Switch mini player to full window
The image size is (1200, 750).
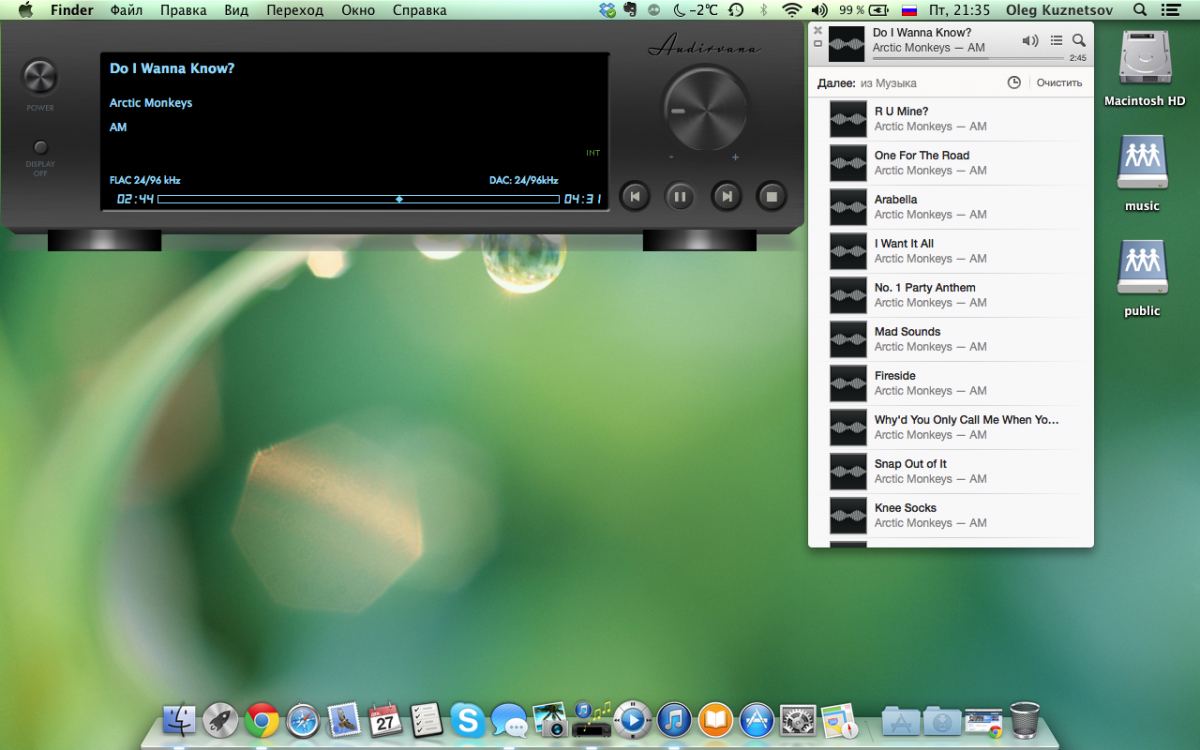[x=817, y=44]
